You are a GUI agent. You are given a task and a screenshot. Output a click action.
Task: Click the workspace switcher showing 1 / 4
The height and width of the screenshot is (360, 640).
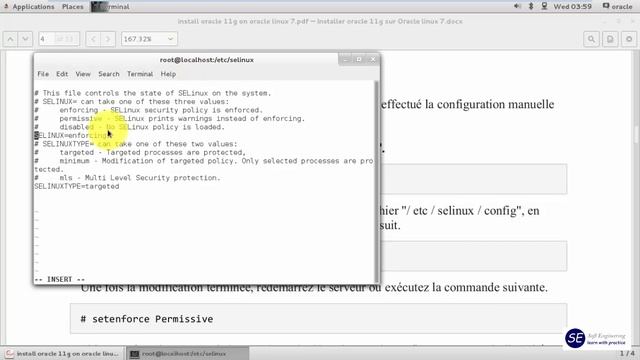(627, 353)
